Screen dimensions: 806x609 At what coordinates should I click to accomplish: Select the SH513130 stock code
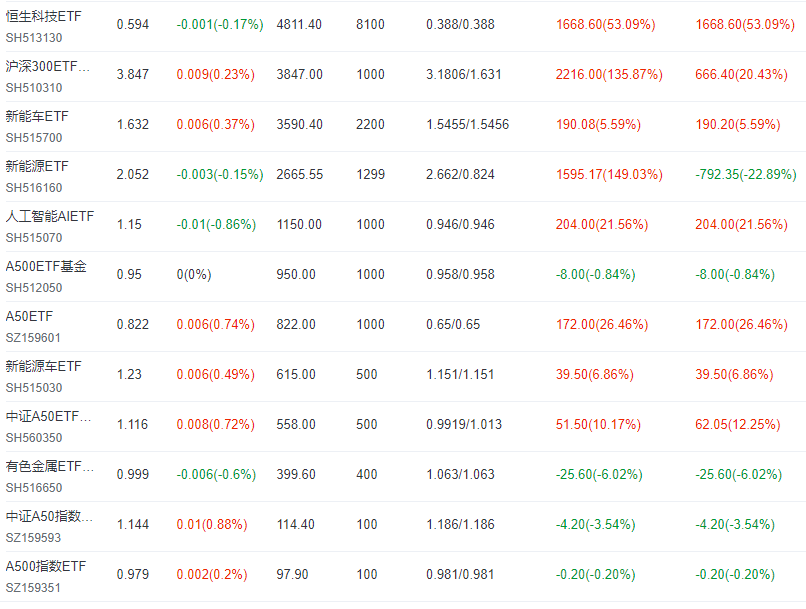[34, 38]
